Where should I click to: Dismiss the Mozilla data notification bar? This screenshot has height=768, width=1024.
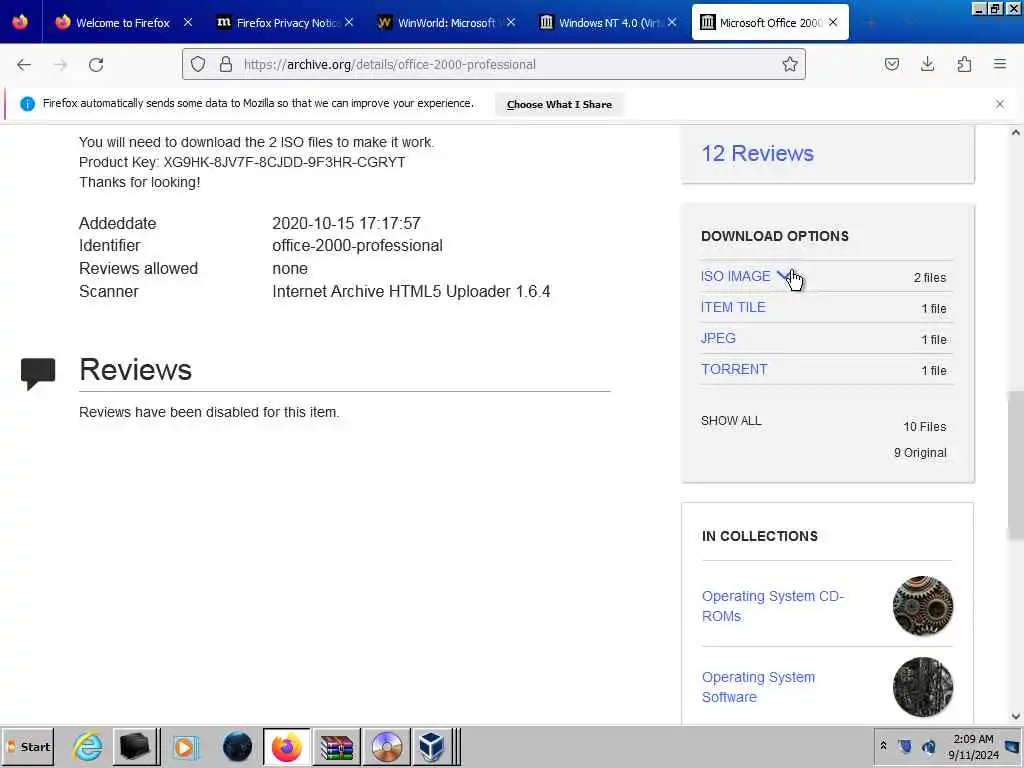point(999,104)
